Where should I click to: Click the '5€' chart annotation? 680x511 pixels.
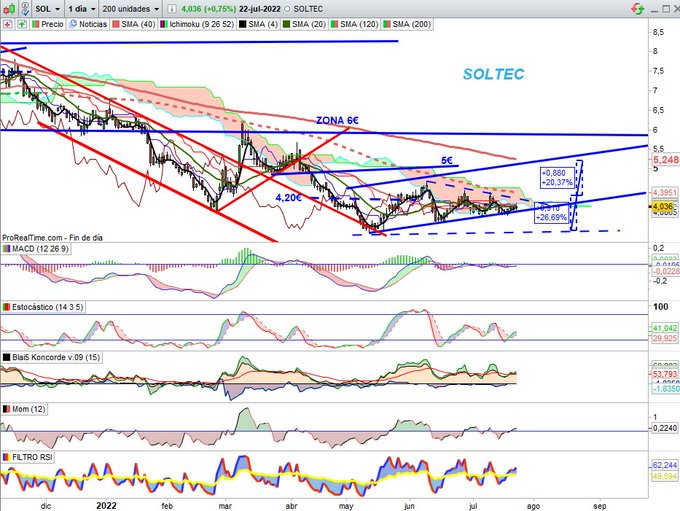(447, 161)
